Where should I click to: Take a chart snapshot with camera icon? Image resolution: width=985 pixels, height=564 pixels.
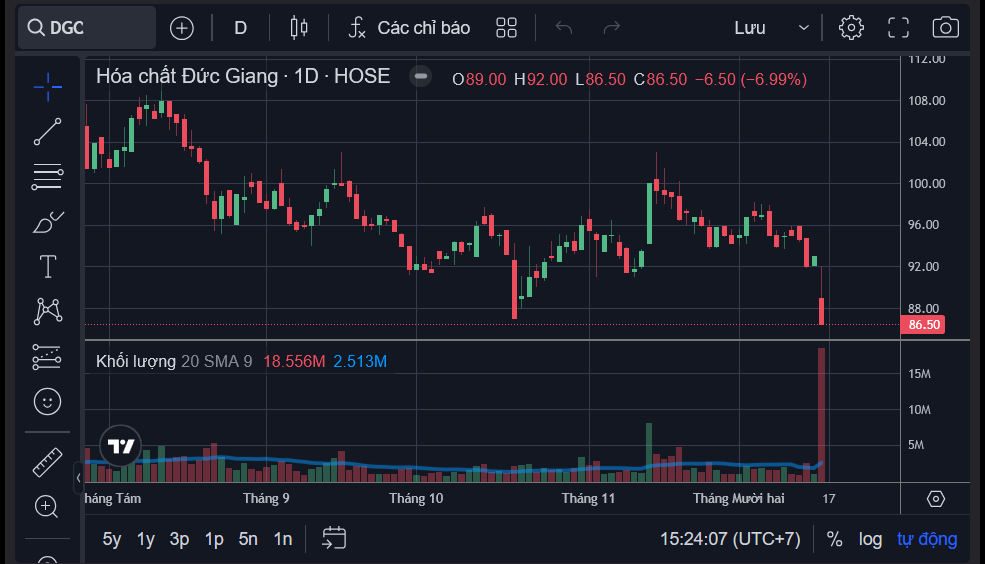pyautogui.click(x=945, y=28)
